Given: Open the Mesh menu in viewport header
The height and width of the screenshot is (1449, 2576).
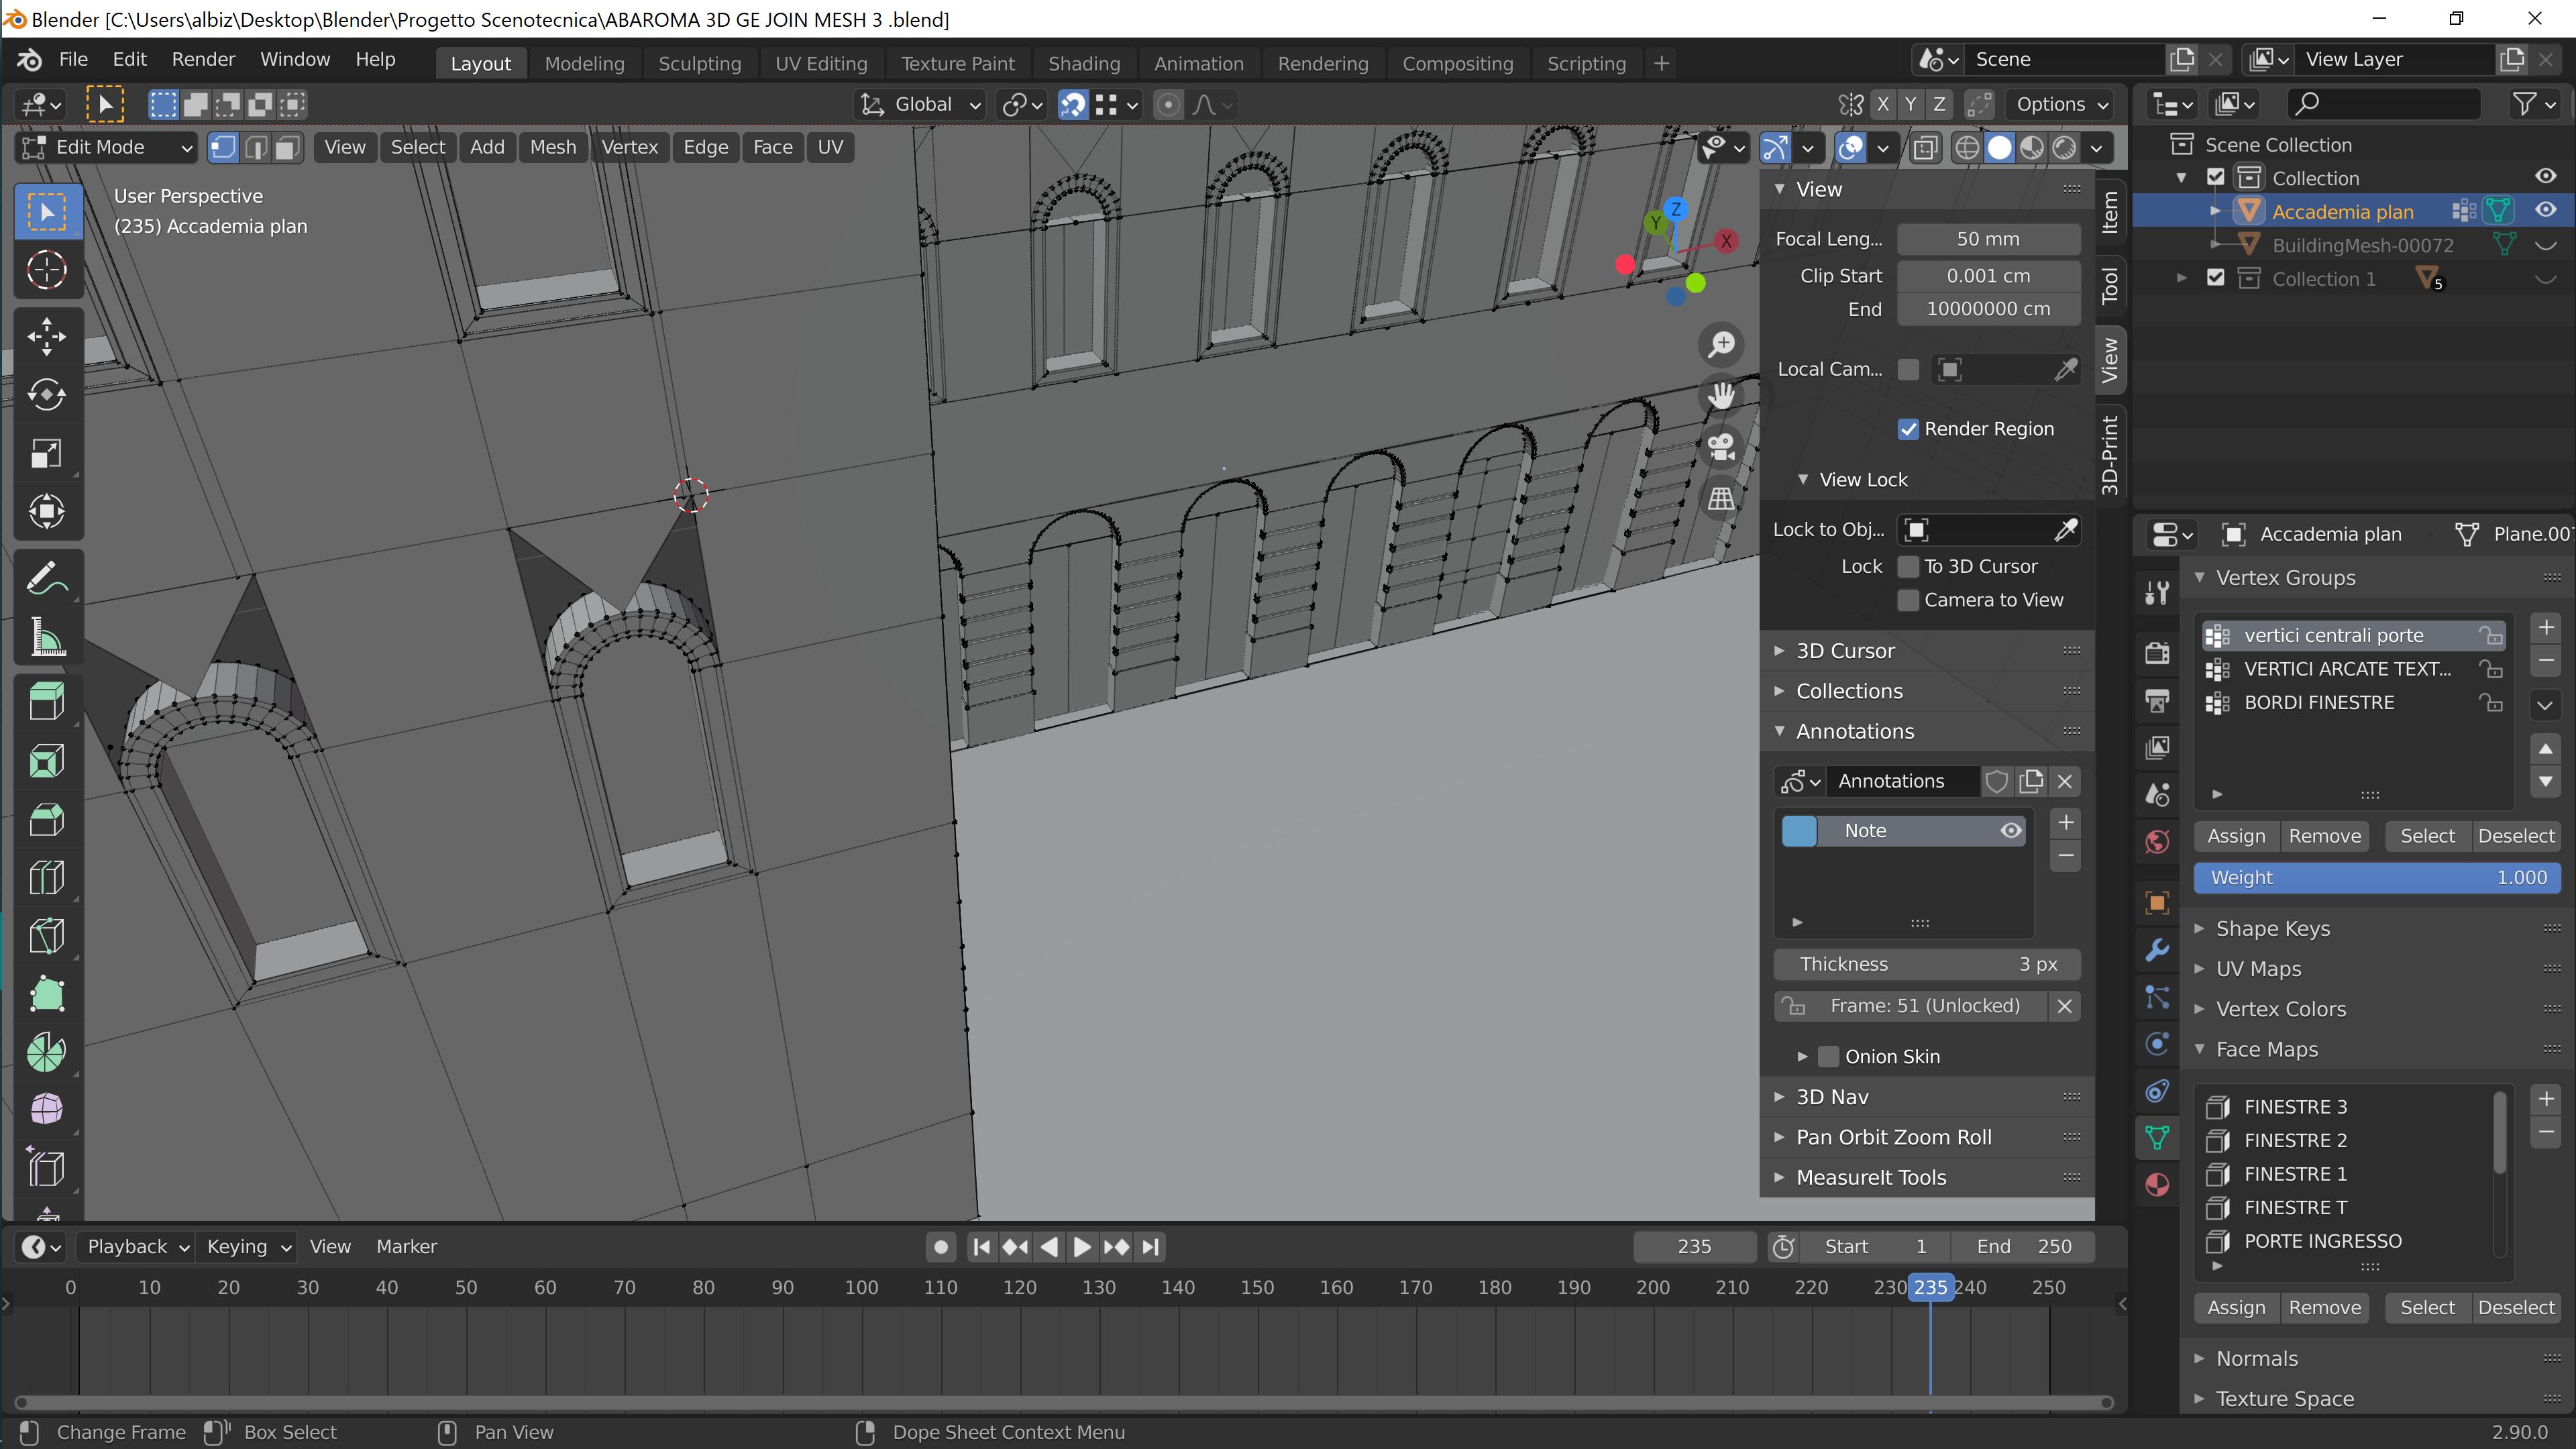Looking at the screenshot, I should [x=553, y=148].
